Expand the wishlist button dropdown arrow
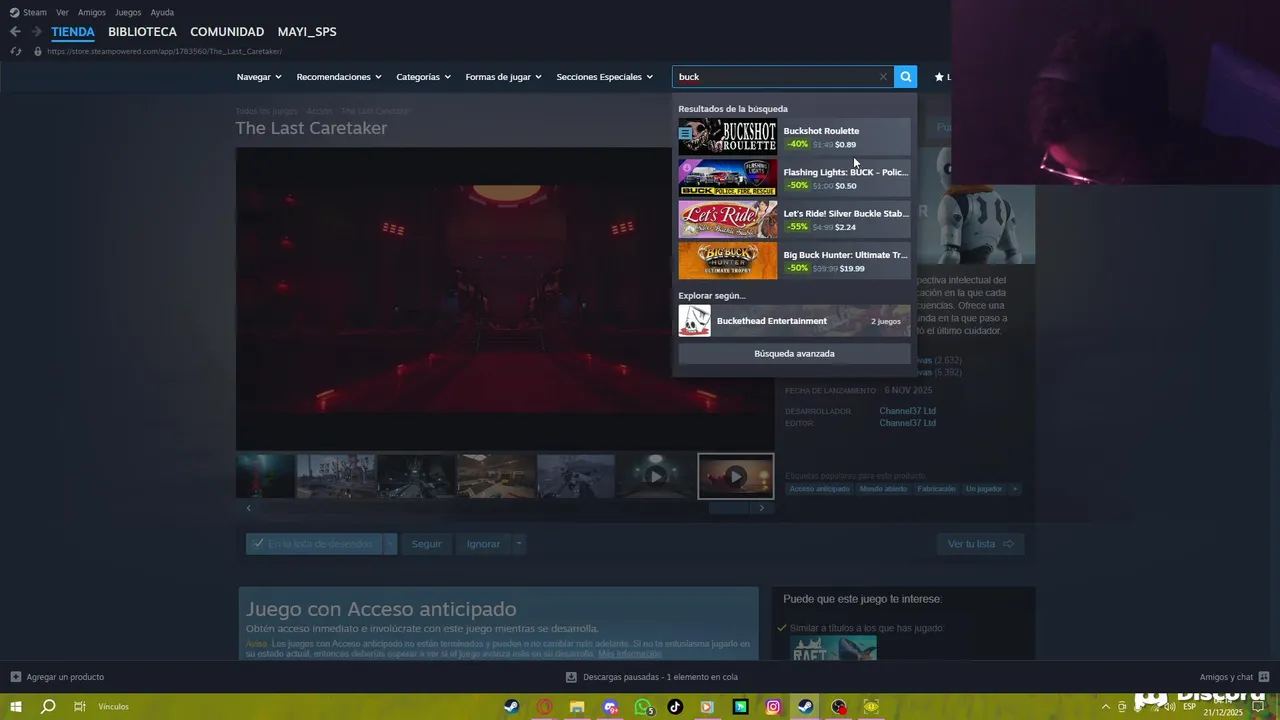This screenshot has height=720, width=1280. click(x=390, y=544)
